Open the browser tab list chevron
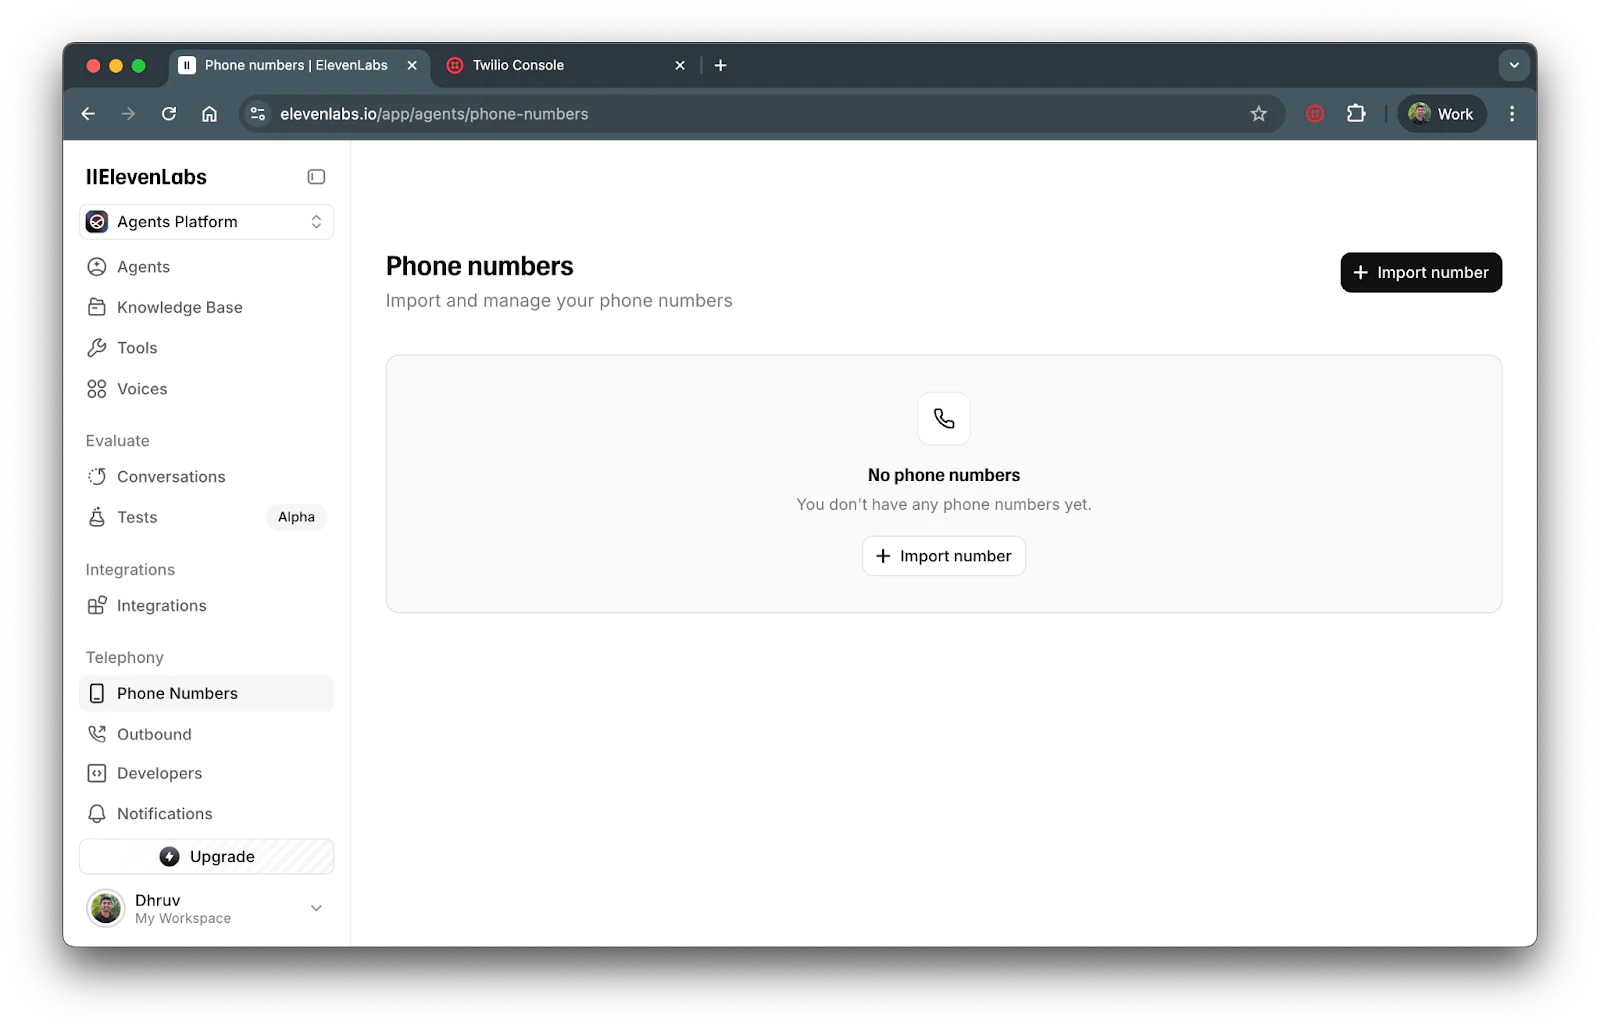1600x1030 pixels. tap(1514, 65)
